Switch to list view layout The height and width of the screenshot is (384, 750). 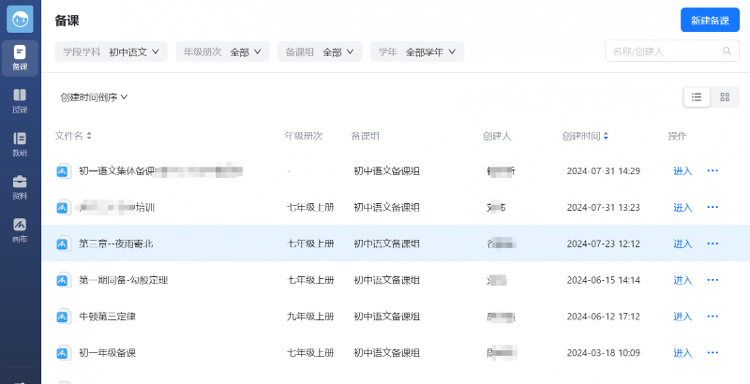696,97
